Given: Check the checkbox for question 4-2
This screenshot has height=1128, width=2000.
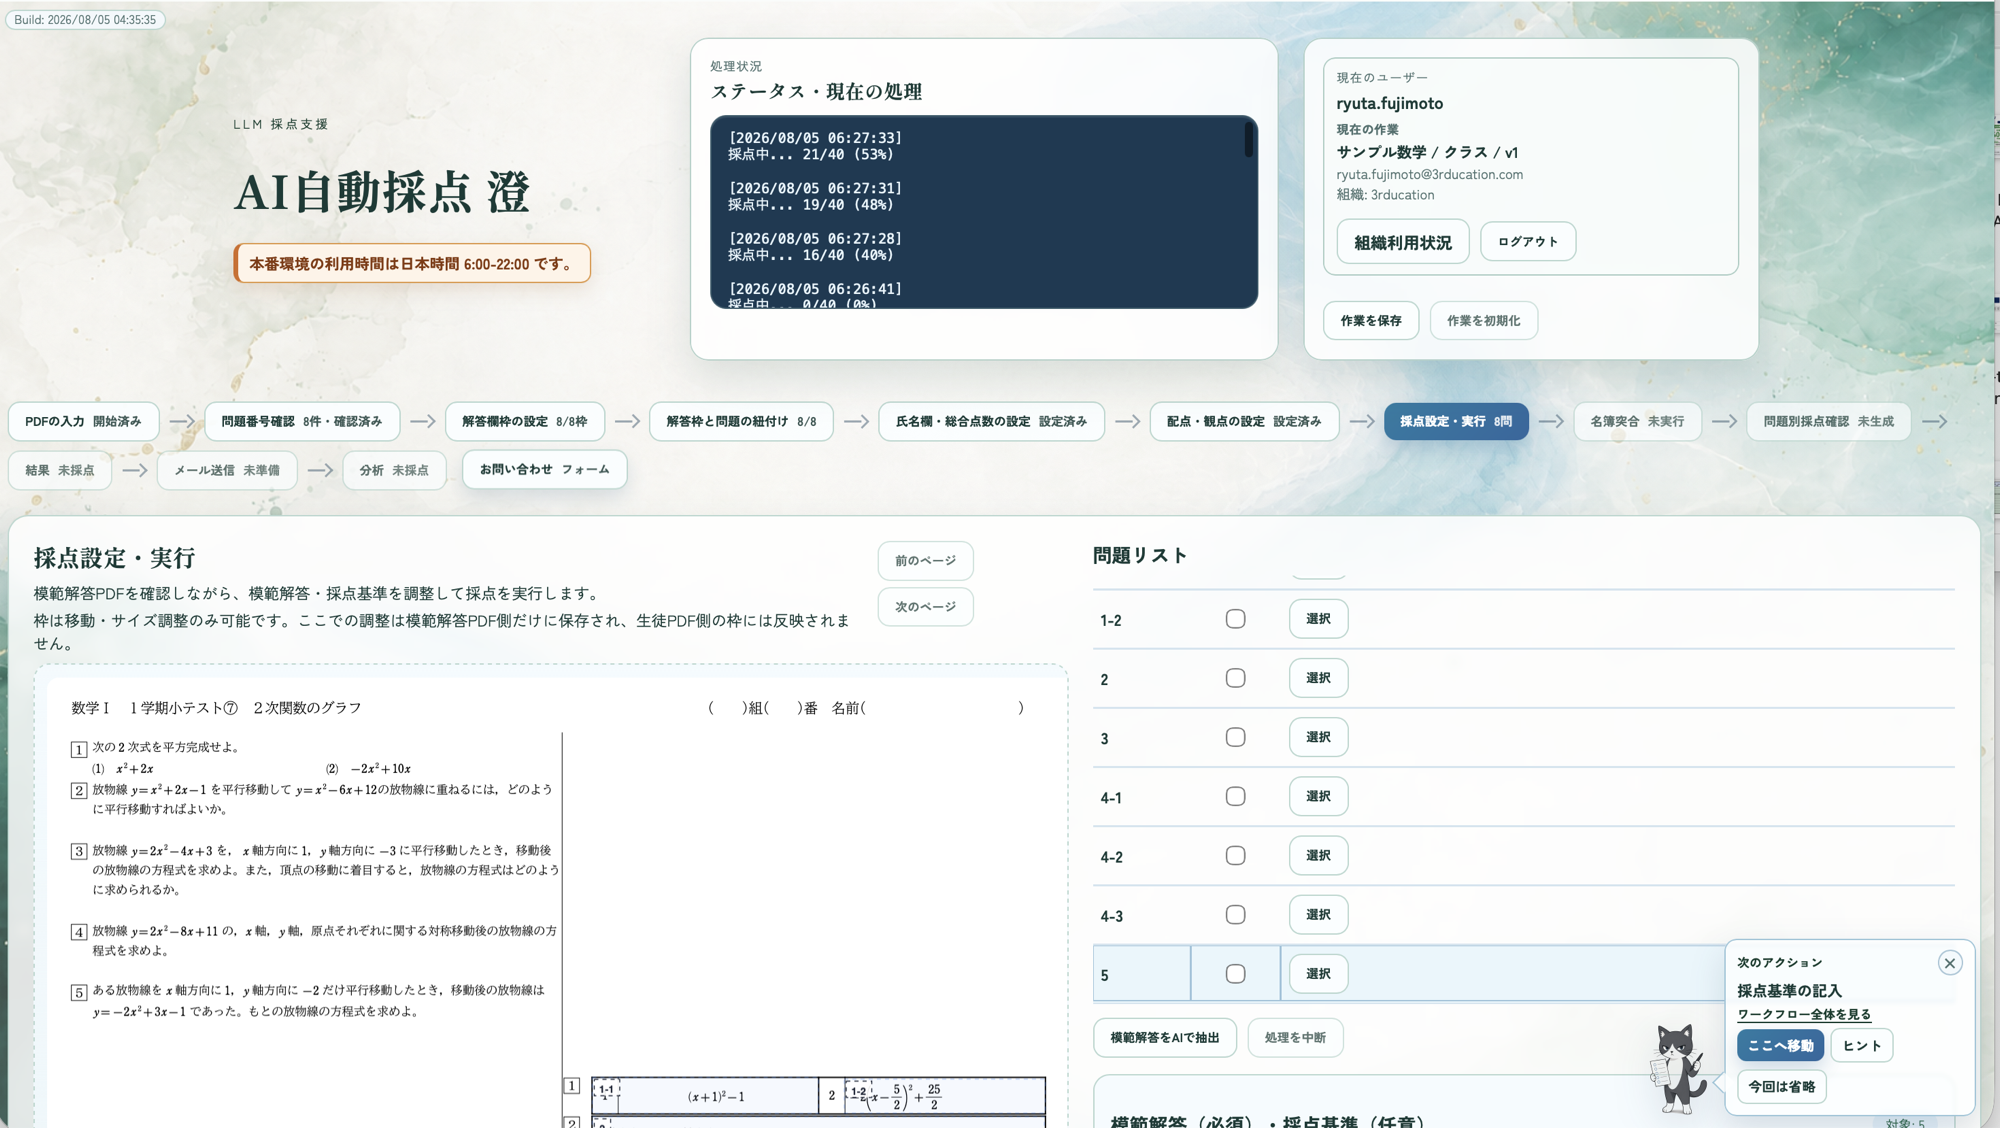Looking at the screenshot, I should (1235, 855).
